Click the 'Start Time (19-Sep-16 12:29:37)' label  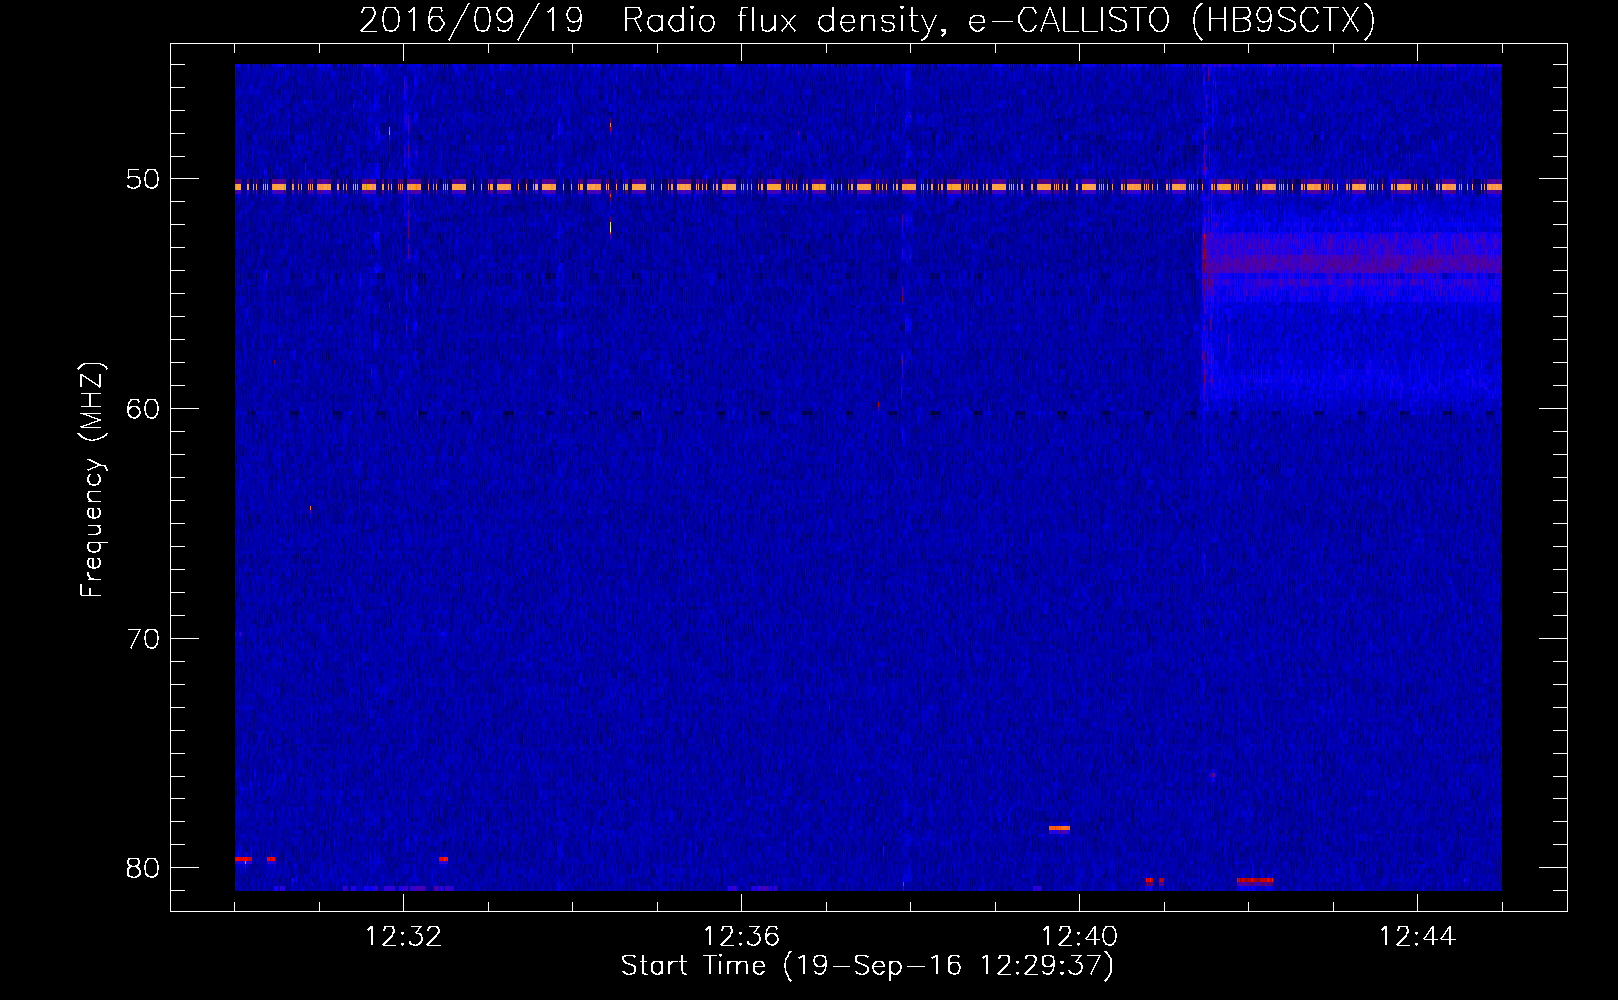tap(867, 966)
